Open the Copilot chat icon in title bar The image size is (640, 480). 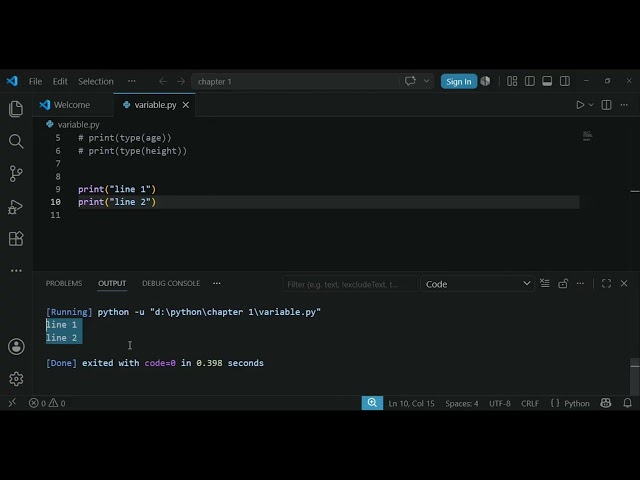410,81
